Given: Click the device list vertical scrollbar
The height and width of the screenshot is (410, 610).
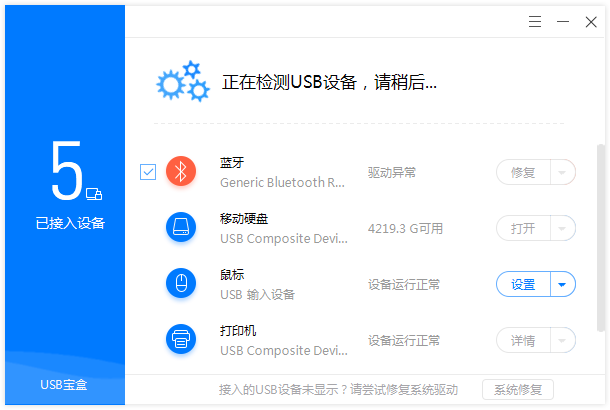Looking at the screenshot, I should click(x=601, y=237).
